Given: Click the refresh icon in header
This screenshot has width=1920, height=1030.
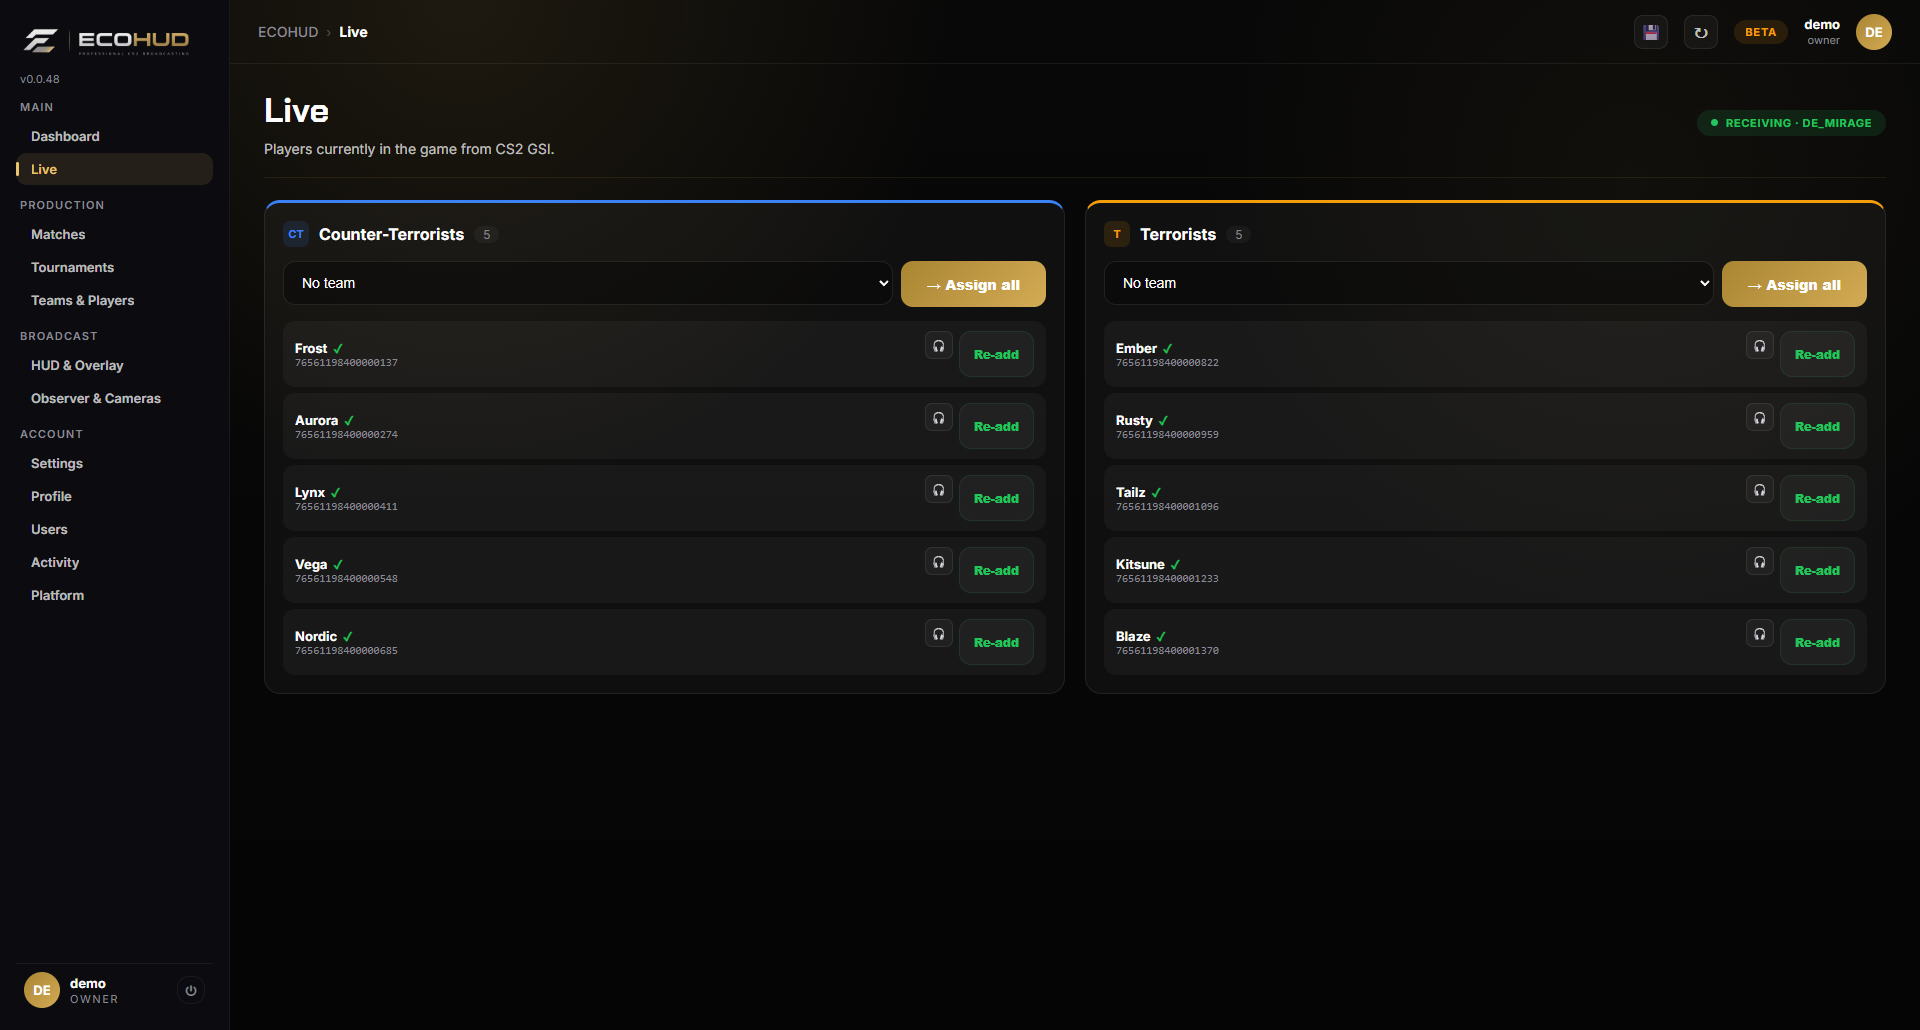Looking at the screenshot, I should [1701, 32].
